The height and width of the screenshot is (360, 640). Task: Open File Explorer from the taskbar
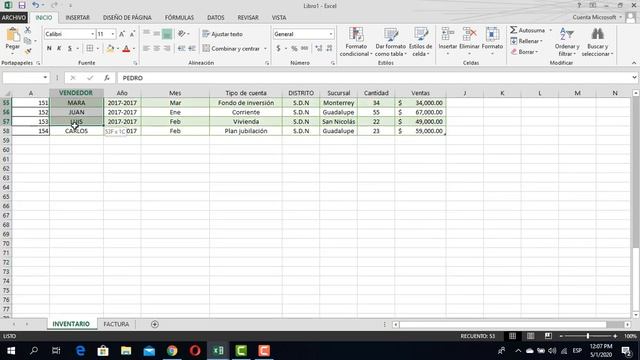126,351
